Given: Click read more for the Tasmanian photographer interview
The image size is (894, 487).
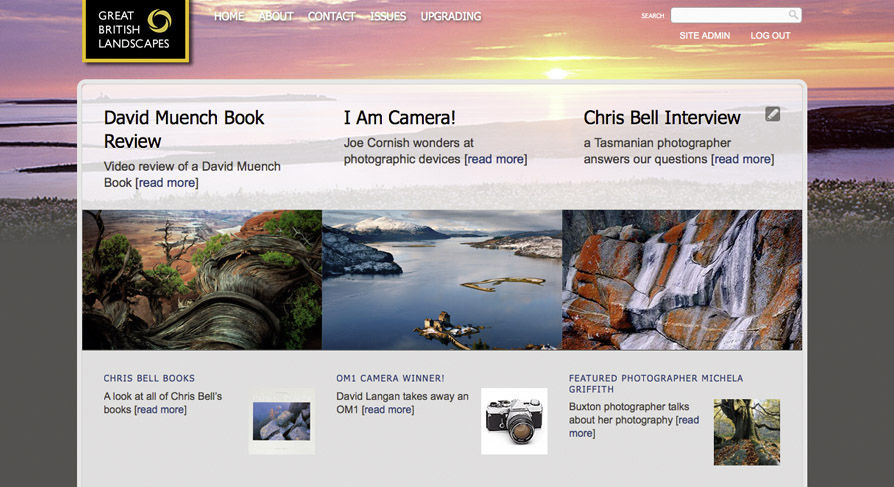Looking at the screenshot, I should click(x=741, y=159).
